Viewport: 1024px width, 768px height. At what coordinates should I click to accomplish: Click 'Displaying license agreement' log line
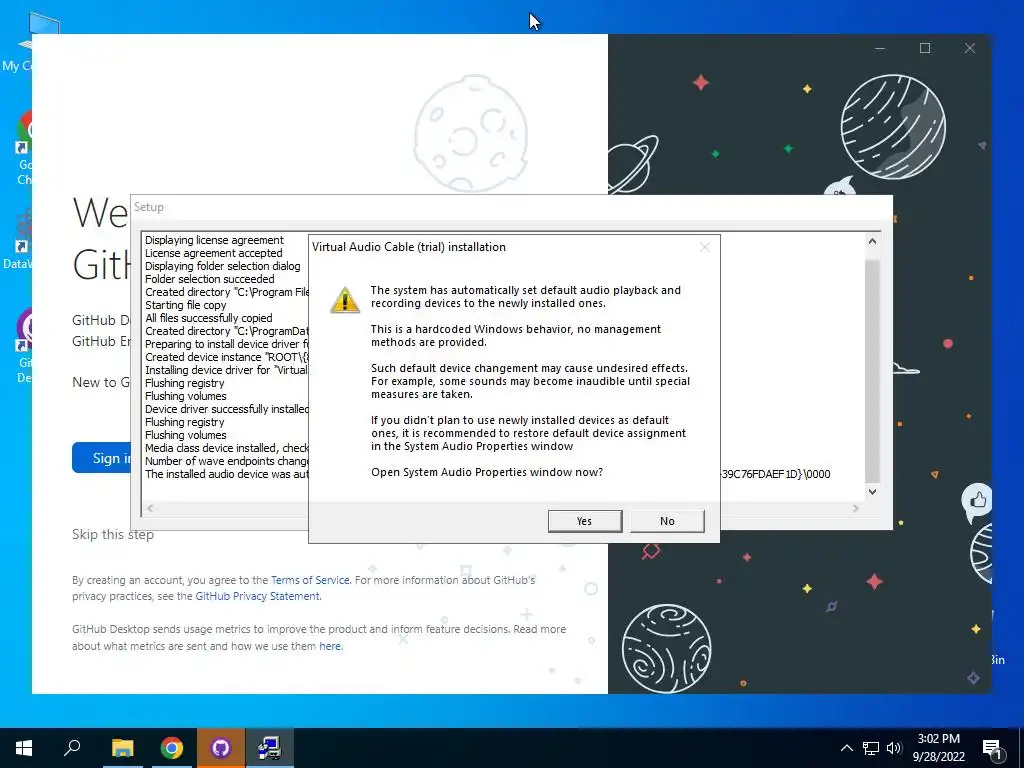coord(214,240)
